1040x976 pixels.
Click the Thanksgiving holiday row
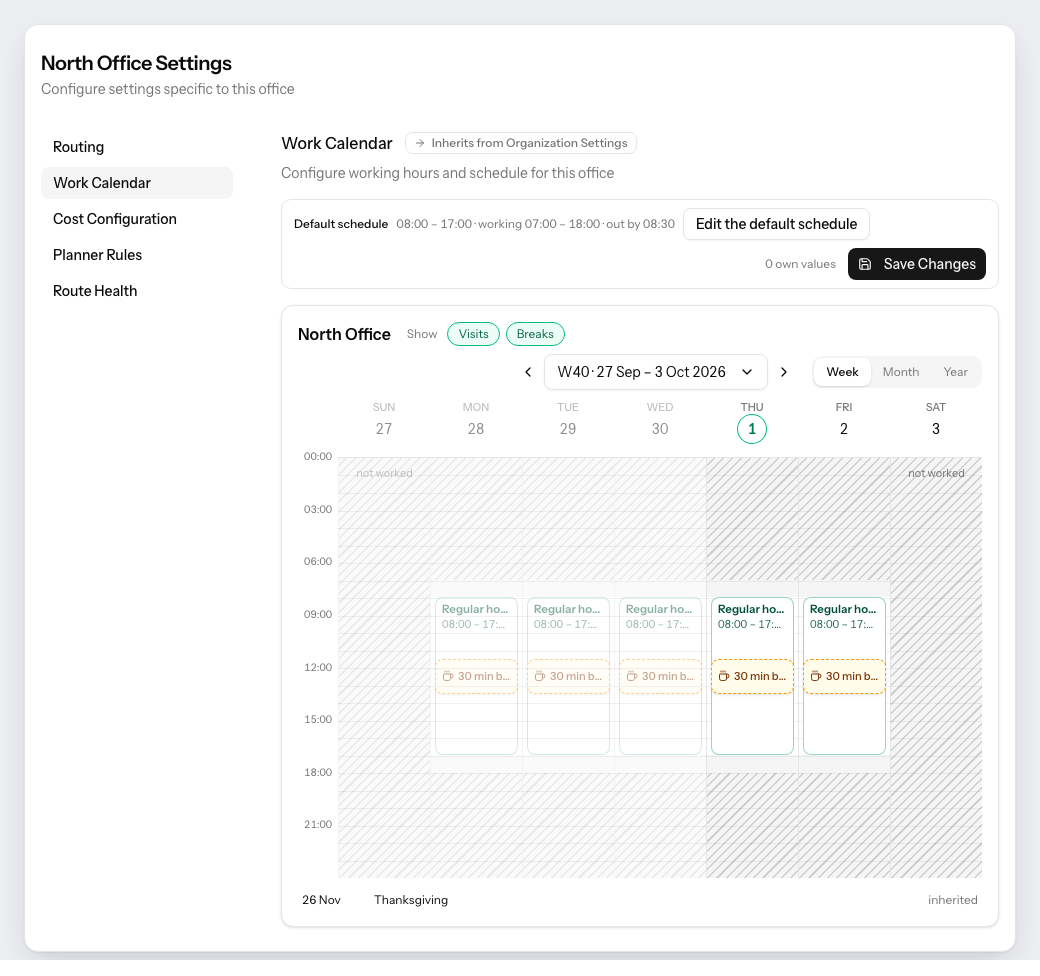tap(639, 900)
